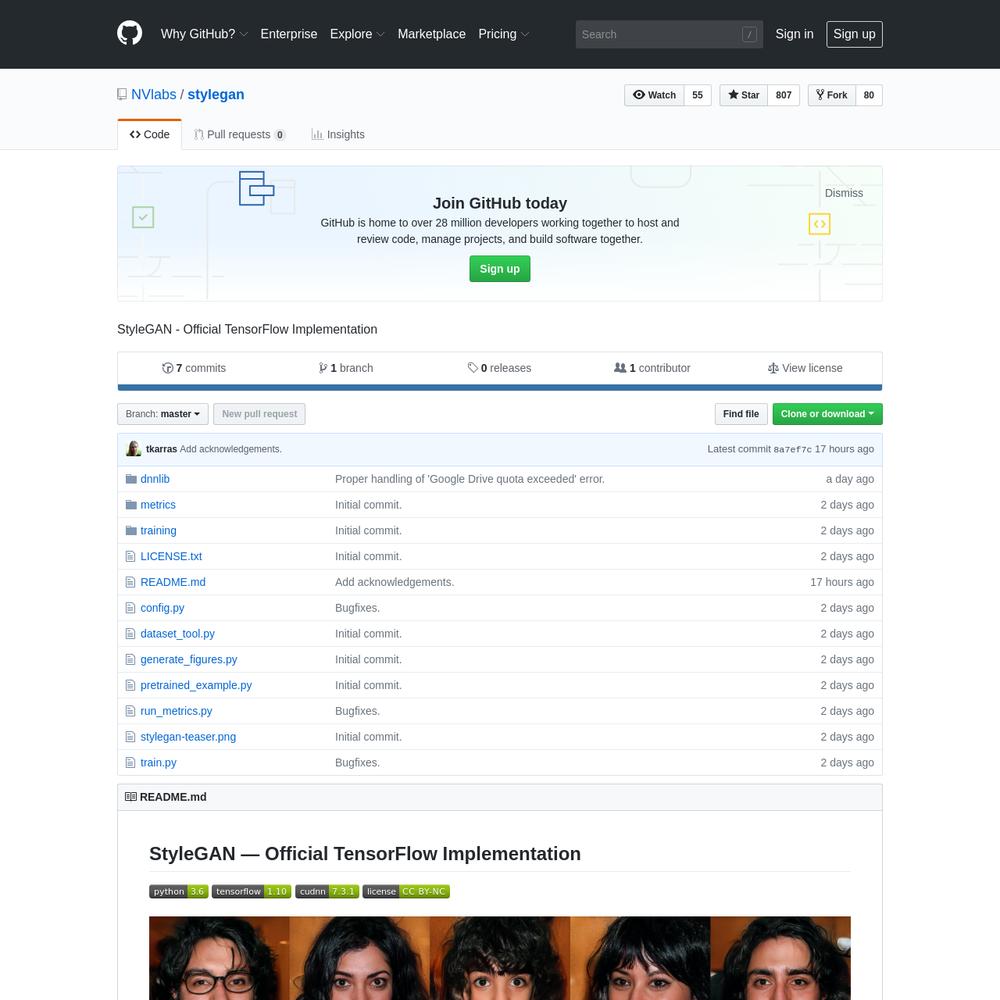Open generate_figures.py file
The height and width of the screenshot is (1000, 1000).
pos(189,659)
